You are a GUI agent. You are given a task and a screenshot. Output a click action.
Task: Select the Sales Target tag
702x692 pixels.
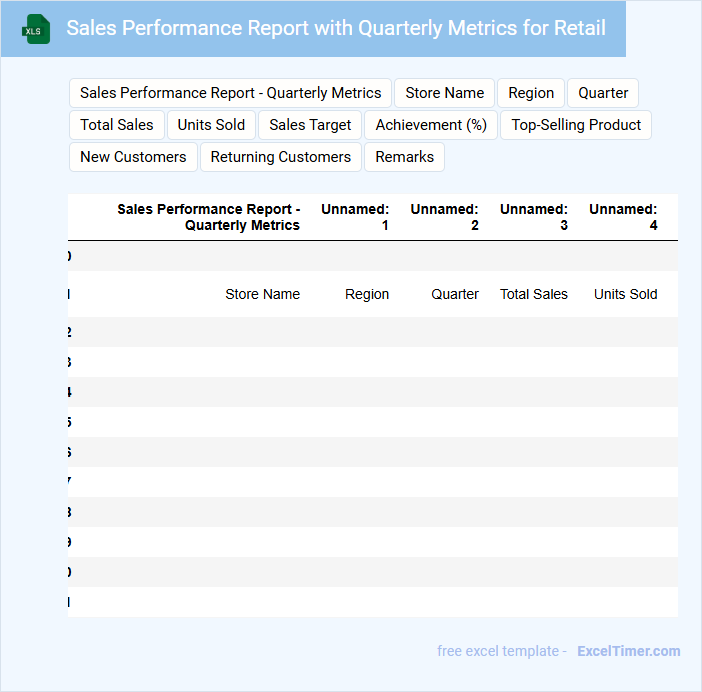[310, 125]
